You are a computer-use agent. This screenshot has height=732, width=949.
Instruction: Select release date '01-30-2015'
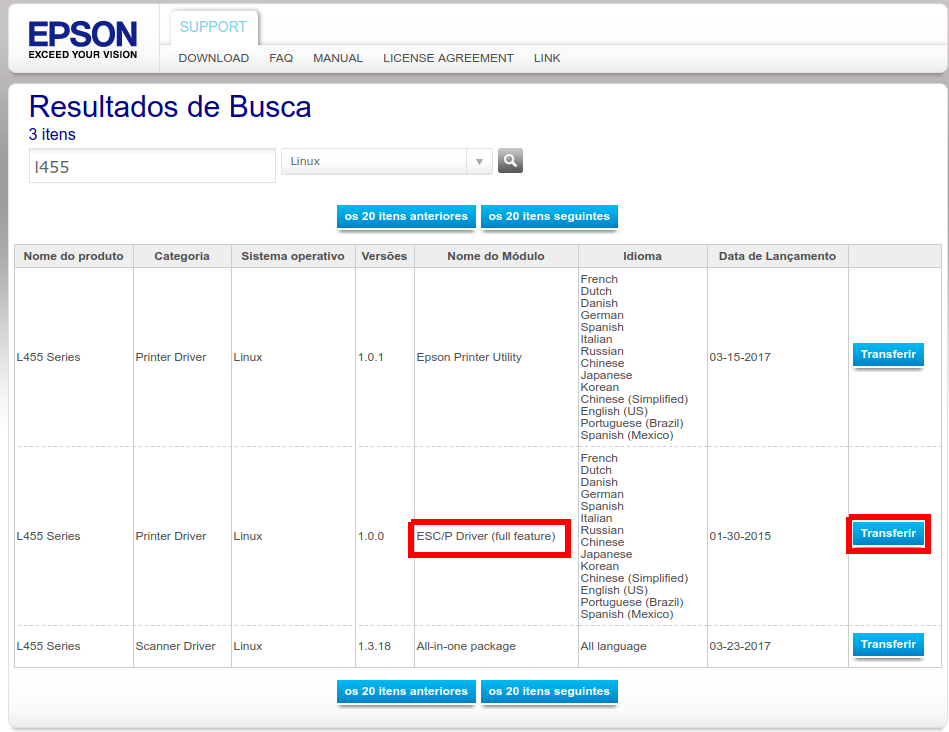pyautogui.click(x=740, y=536)
